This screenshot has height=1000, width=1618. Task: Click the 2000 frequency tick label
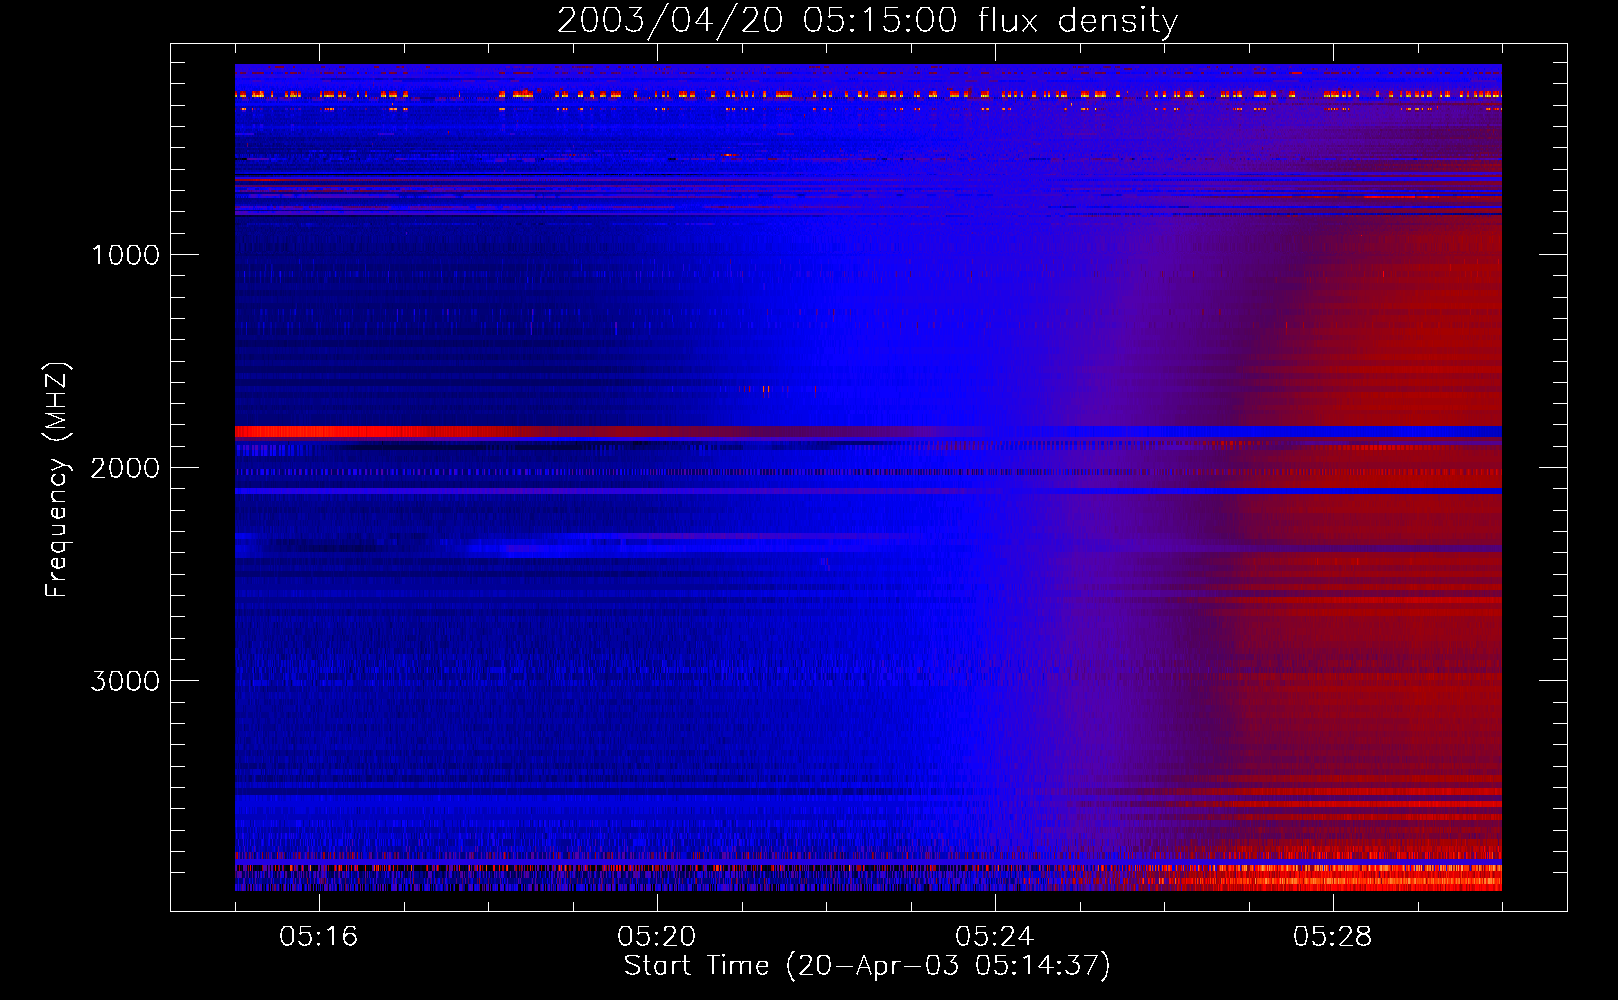125,468
